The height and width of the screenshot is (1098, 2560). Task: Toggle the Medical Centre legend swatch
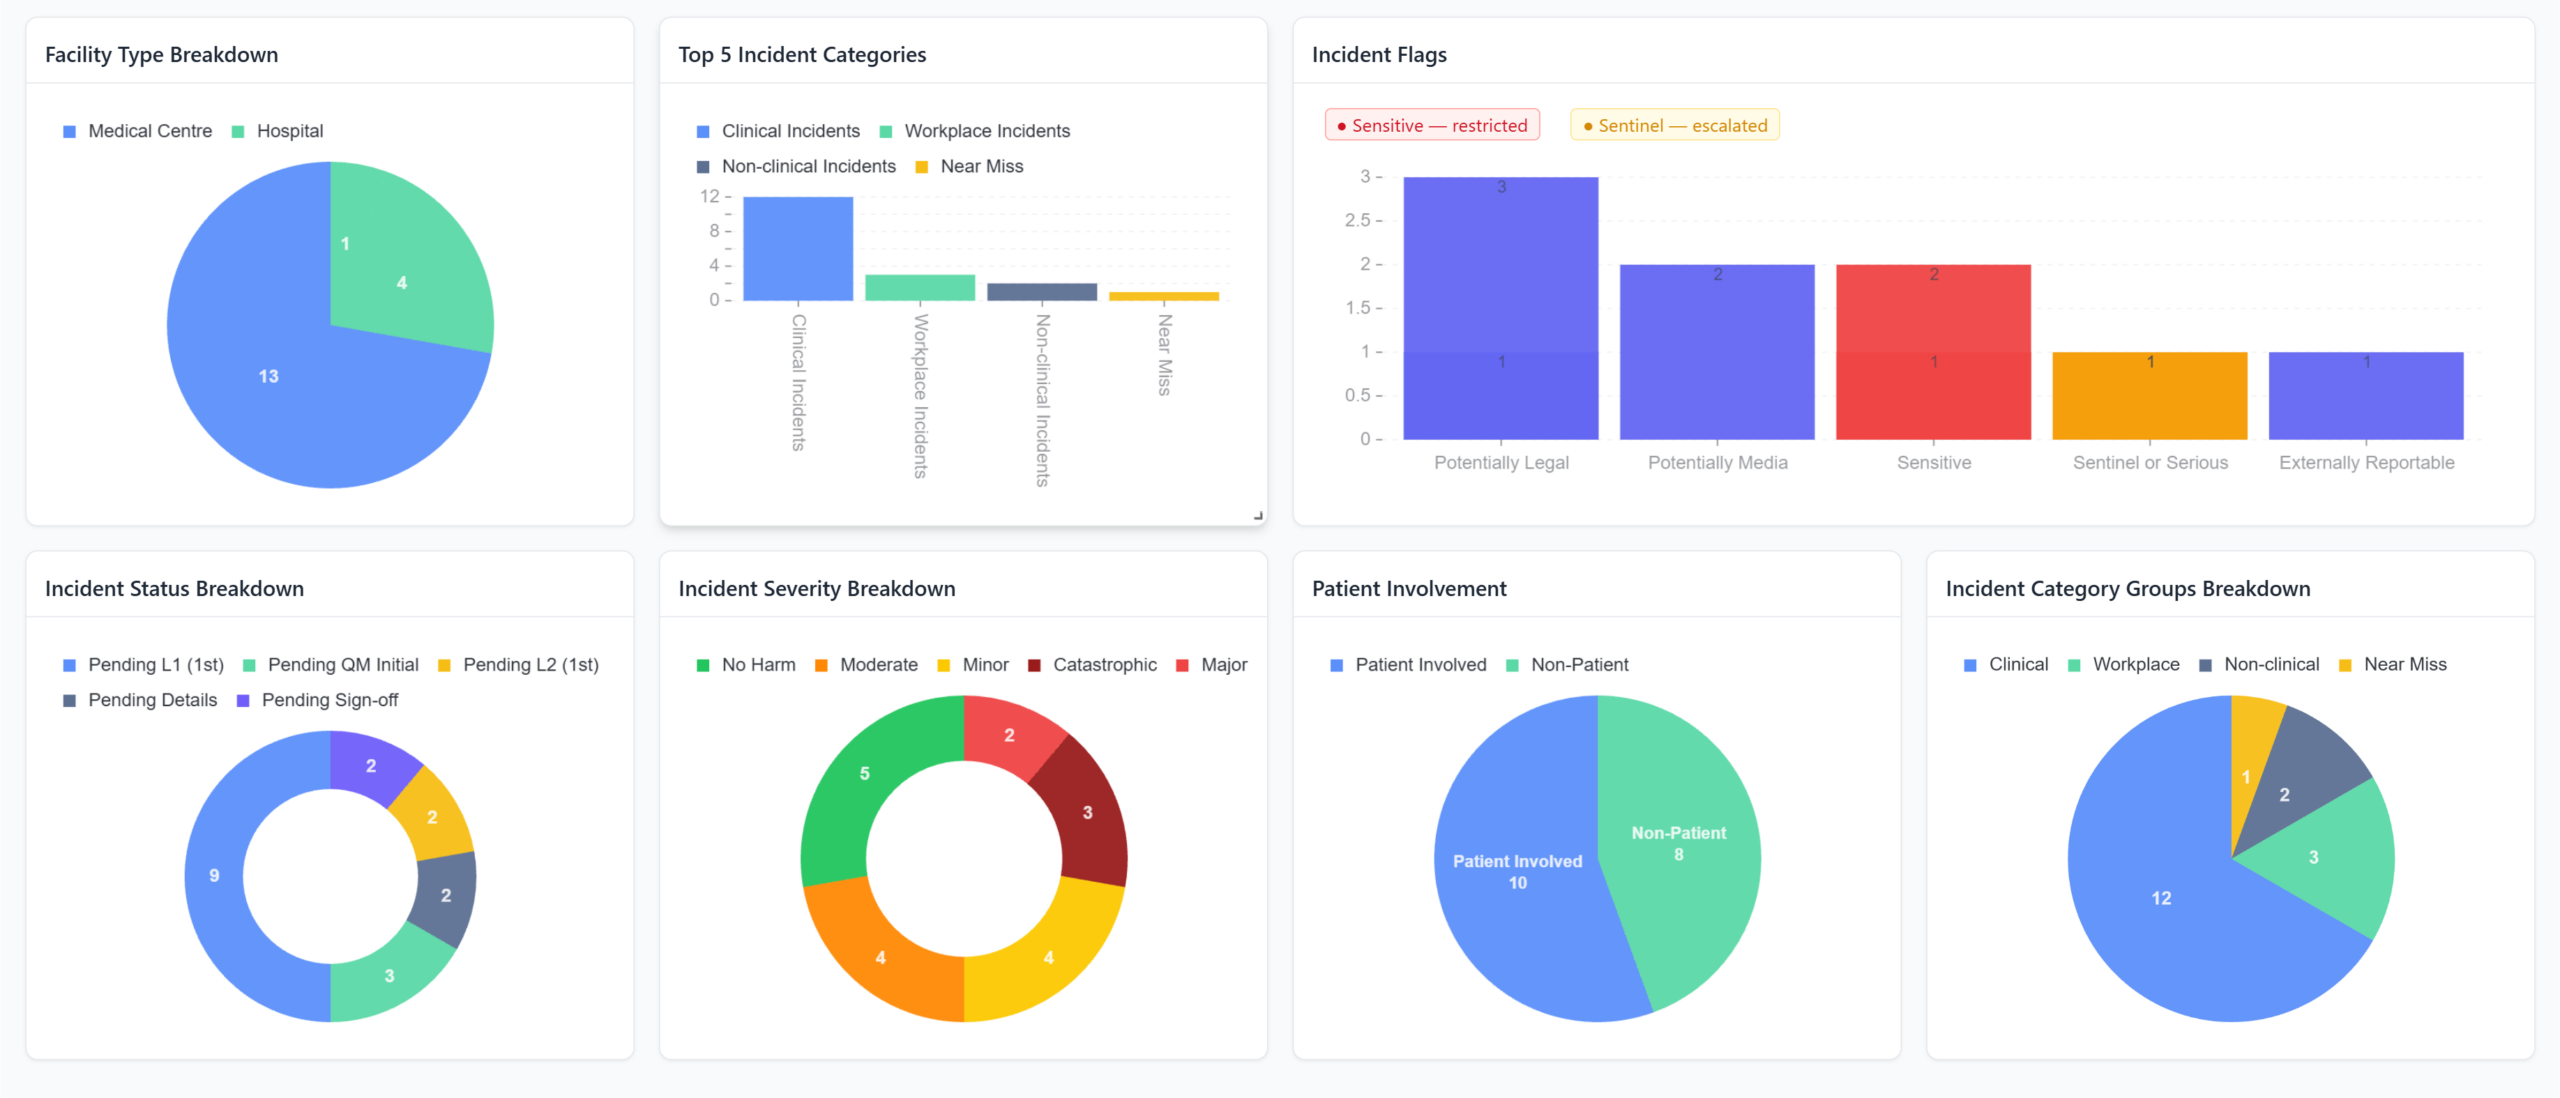pos(70,131)
